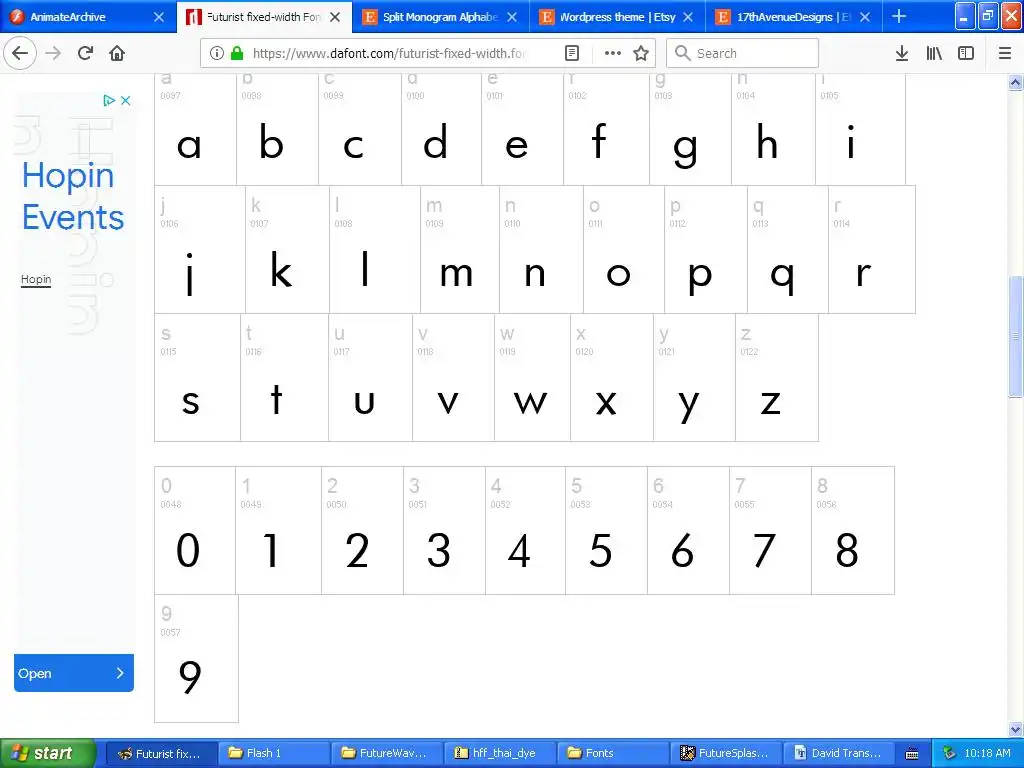This screenshot has height=768, width=1024.
Task: Close the Futurist fixed-width Font tab
Action: click(335, 17)
